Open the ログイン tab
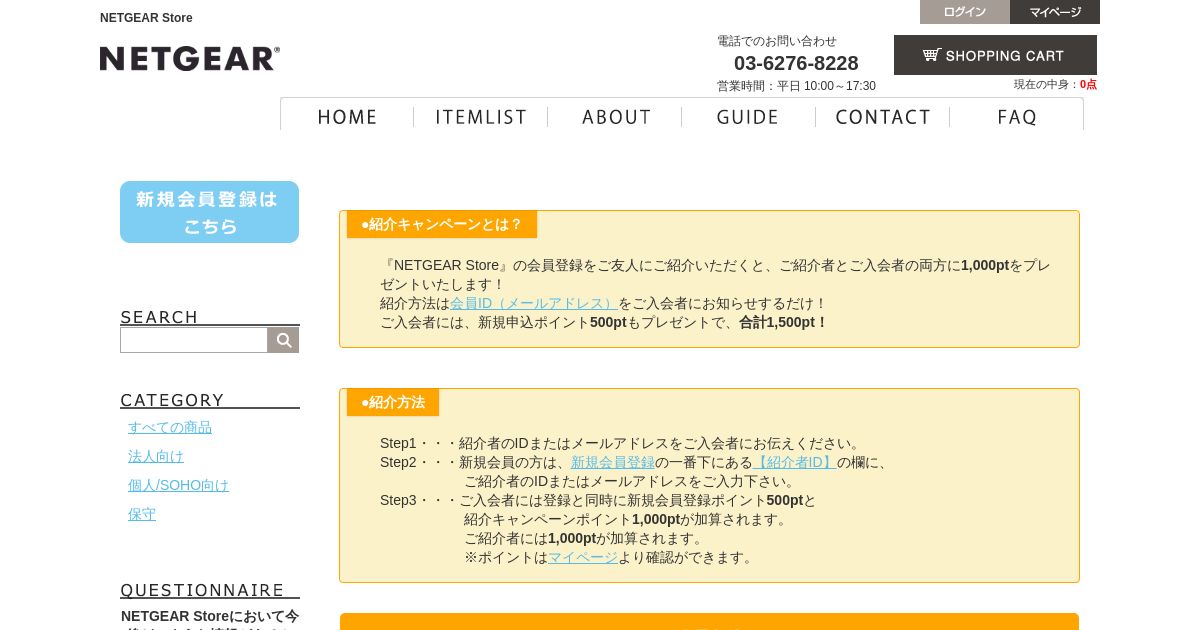 [965, 12]
